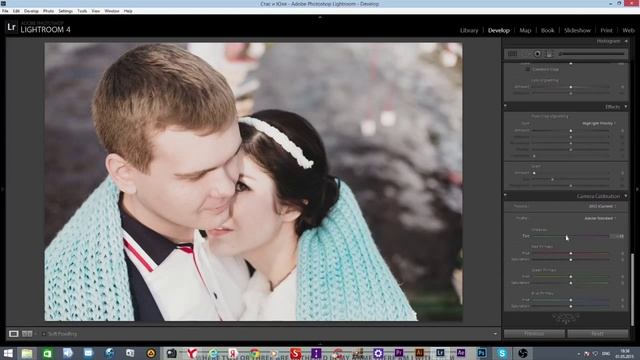This screenshot has width=640, height=360.
Task: Click the Previous button
Action: click(534, 333)
